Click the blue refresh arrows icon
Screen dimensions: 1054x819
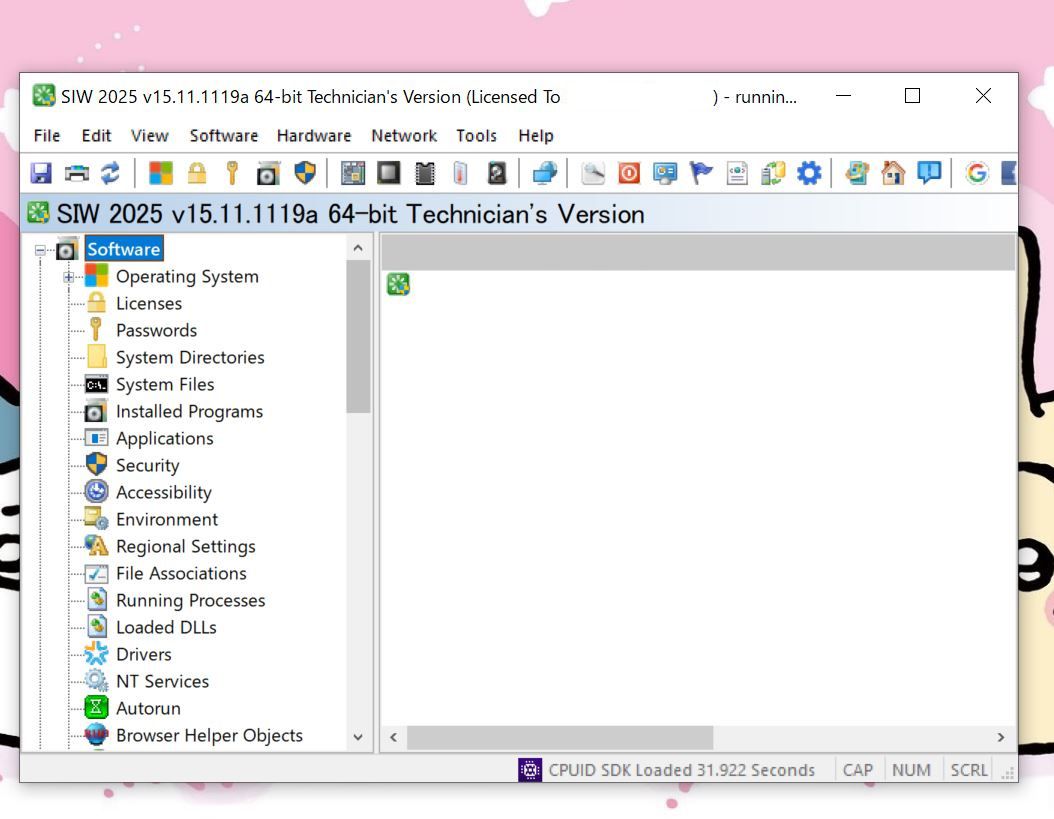point(110,173)
